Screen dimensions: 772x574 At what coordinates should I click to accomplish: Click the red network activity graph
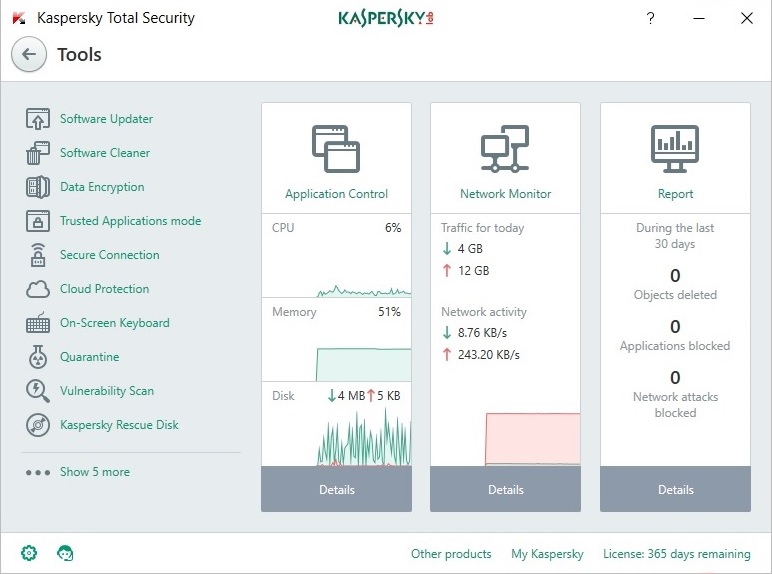532,439
